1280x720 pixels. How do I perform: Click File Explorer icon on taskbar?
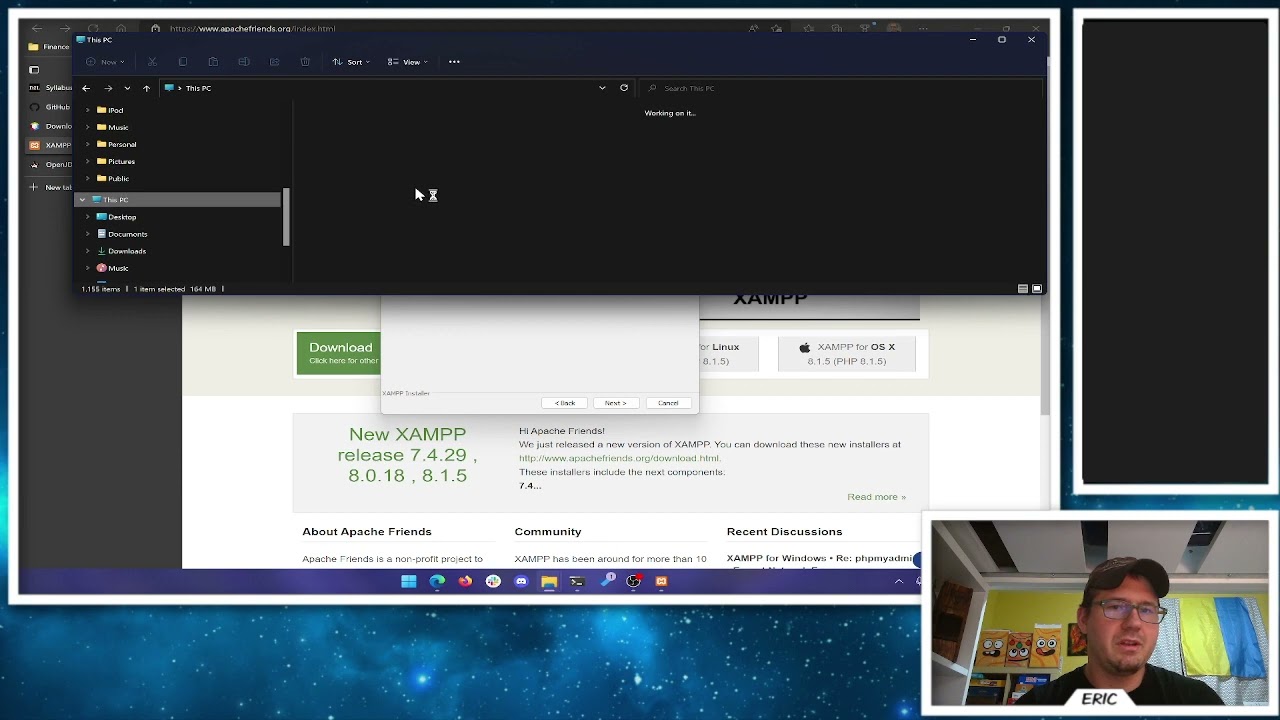click(x=549, y=581)
